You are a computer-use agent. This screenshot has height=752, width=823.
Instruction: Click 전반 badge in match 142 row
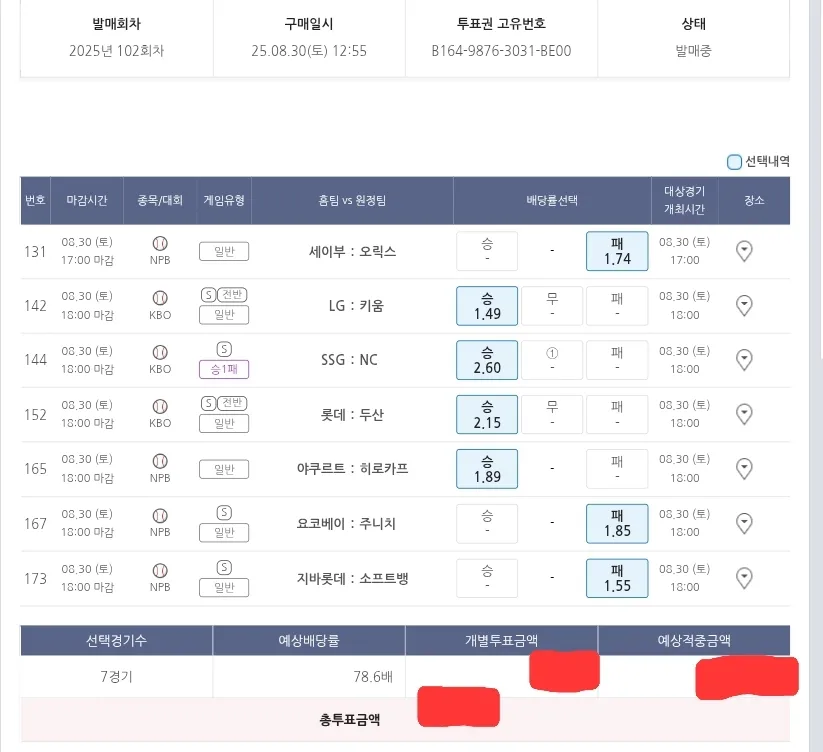[x=232, y=294]
